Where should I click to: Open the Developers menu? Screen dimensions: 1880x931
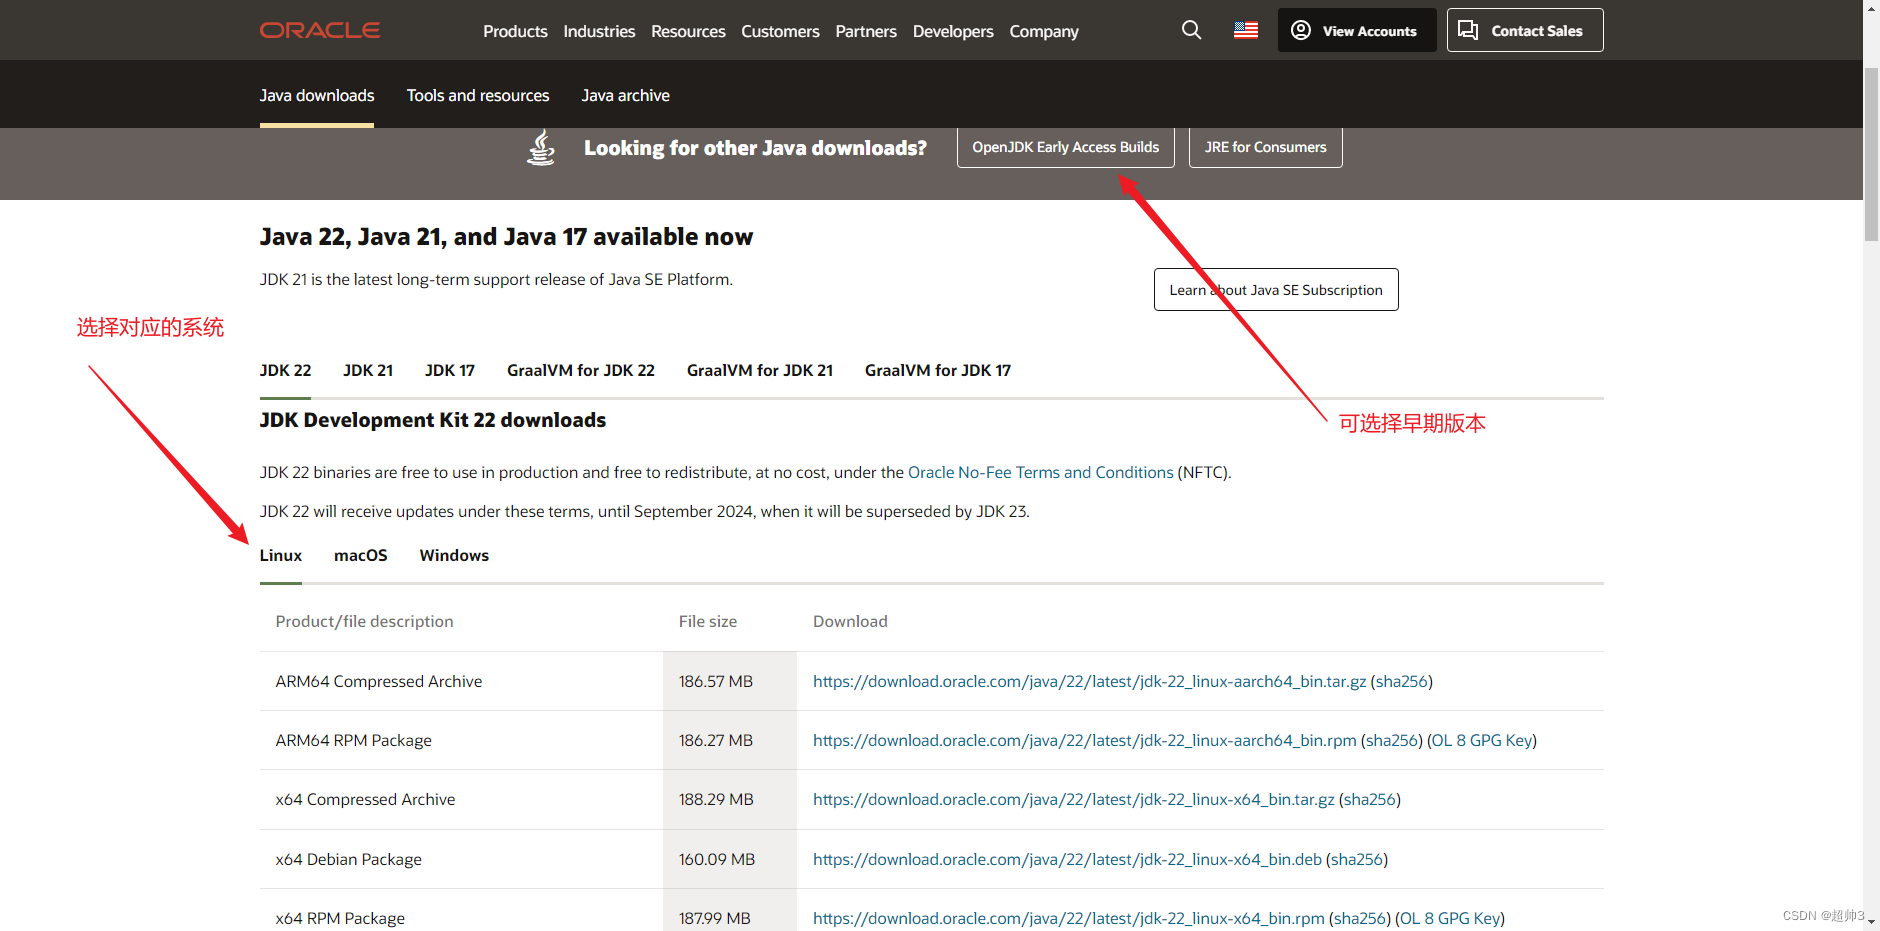coord(953,31)
